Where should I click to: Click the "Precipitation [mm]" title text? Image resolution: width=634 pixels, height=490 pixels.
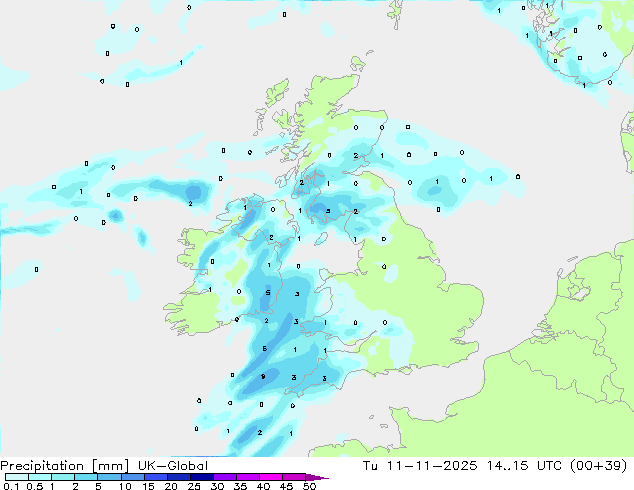pyautogui.click(x=64, y=466)
